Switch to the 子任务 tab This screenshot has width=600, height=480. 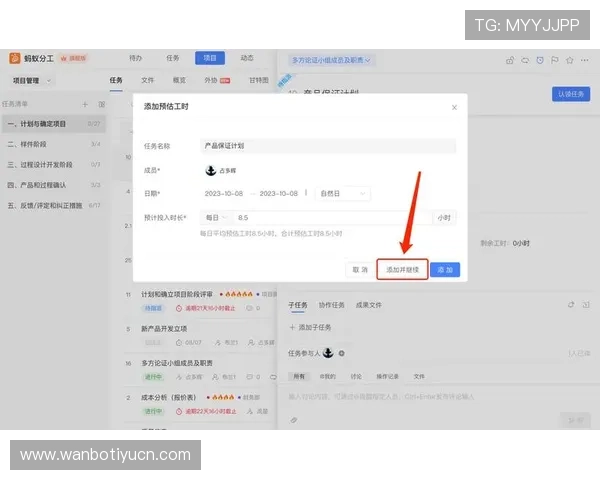298,305
